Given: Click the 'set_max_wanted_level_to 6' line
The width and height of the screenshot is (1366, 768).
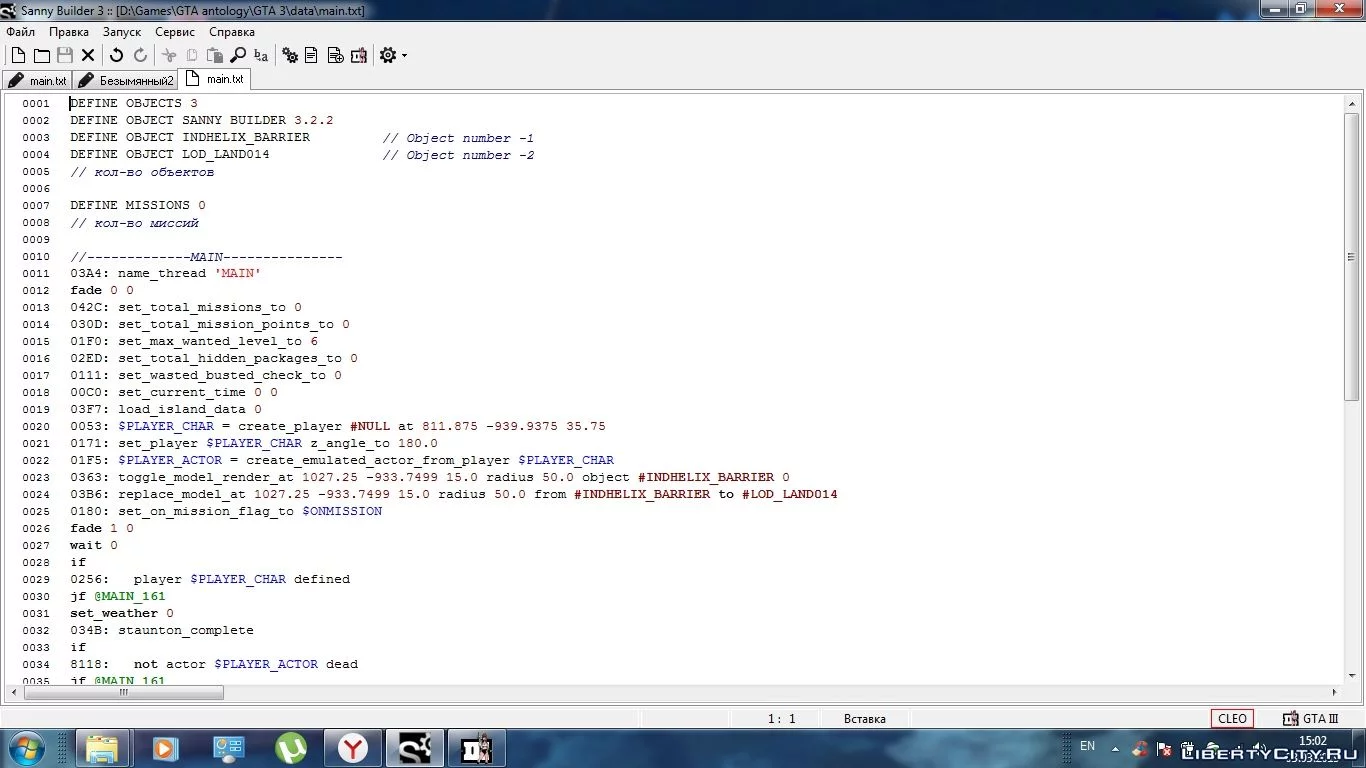Looking at the screenshot, I should [x=194, y=341].
